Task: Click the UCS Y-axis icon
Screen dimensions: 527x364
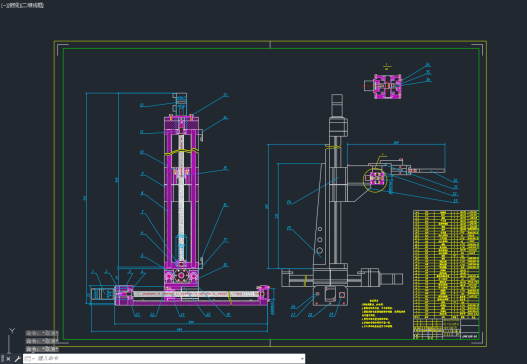Action: tap(12, 330)
